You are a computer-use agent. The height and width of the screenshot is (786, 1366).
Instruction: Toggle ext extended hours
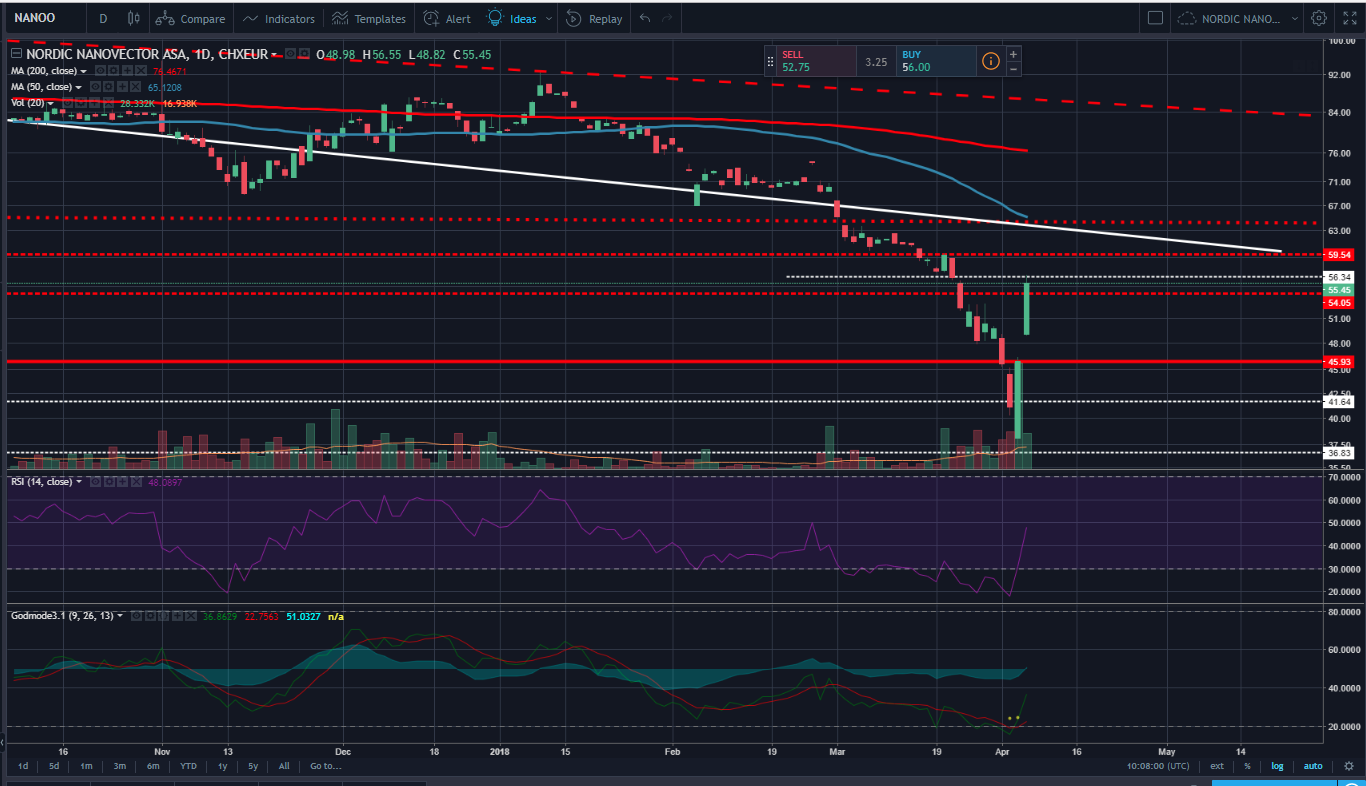point(1216,766)
